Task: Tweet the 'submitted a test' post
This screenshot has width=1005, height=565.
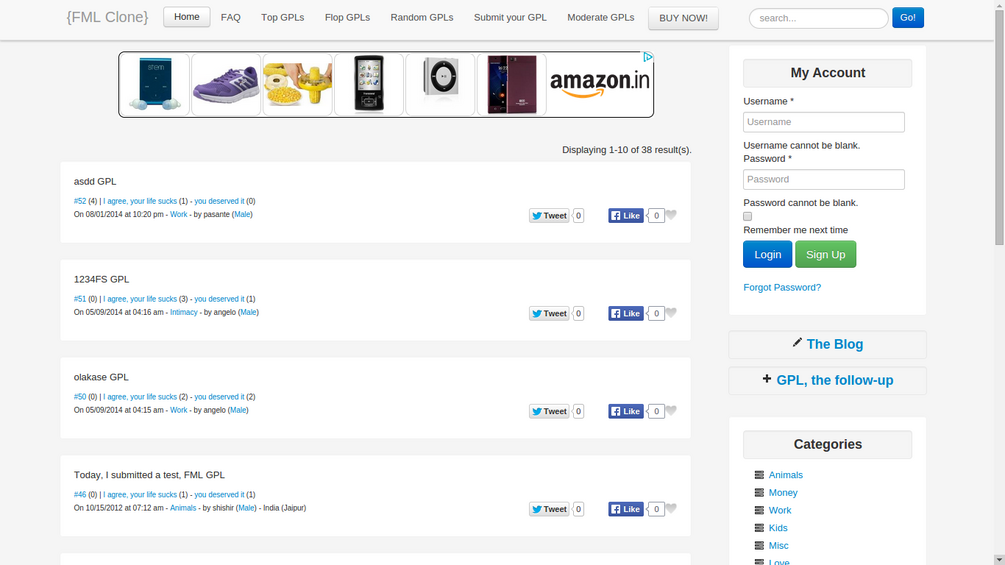Action: tap(549, 509)
